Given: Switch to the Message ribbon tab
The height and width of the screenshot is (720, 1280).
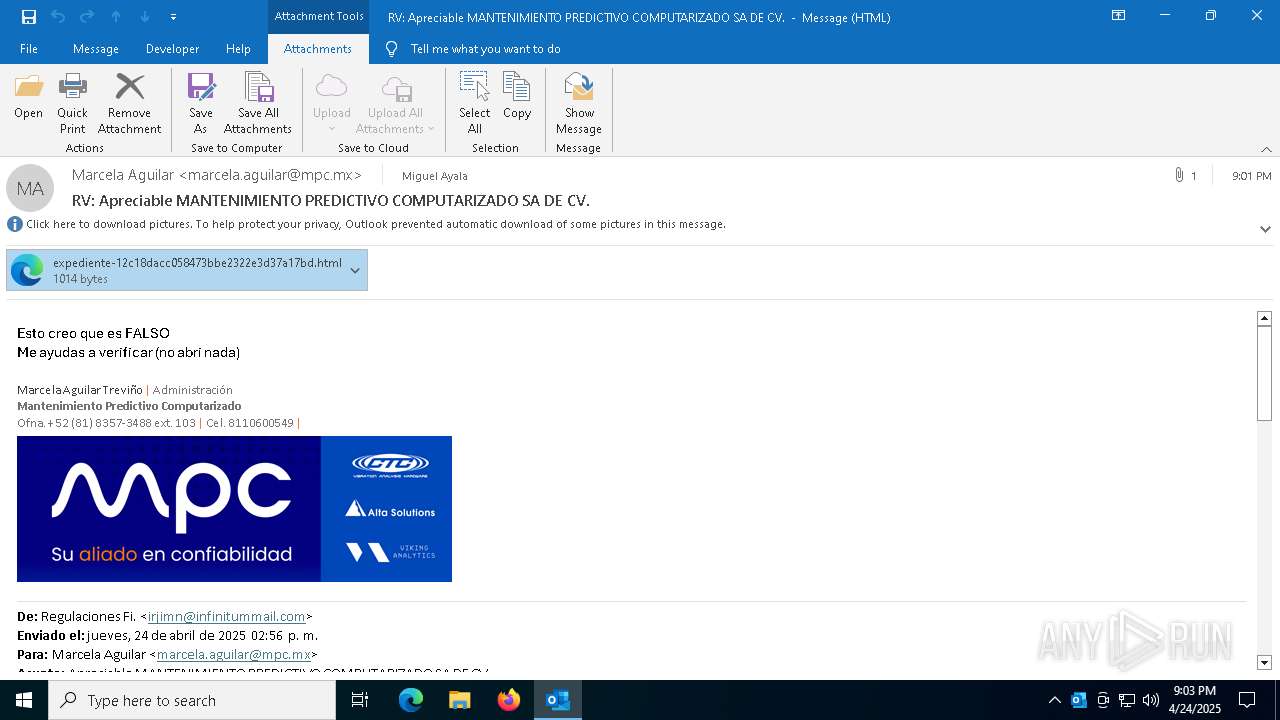Looking at the screenshot, I should tap(96, 49).
